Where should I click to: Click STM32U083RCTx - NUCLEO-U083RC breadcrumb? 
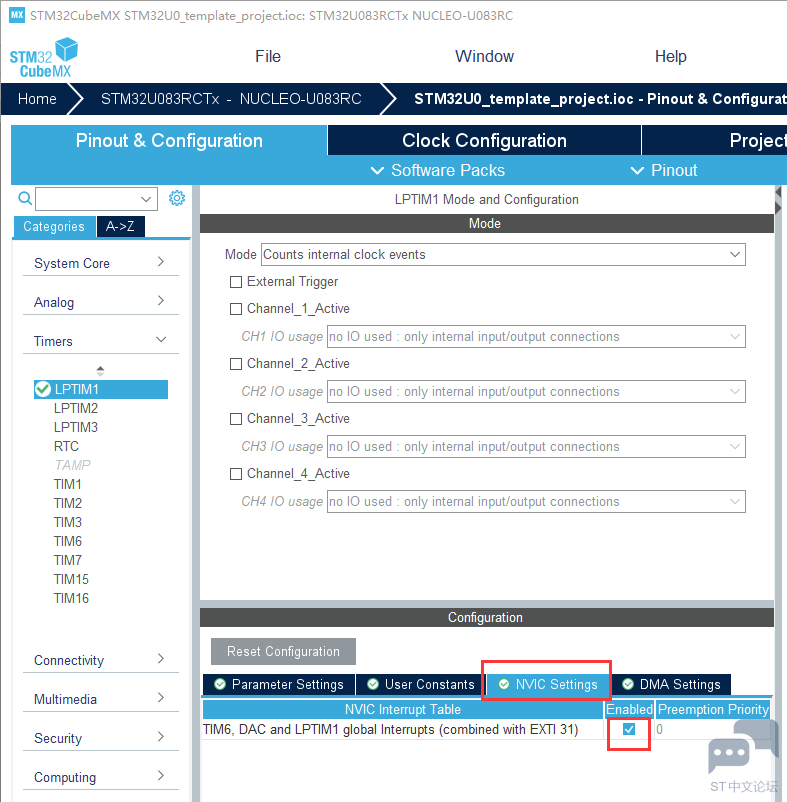(x=231, y=99)
